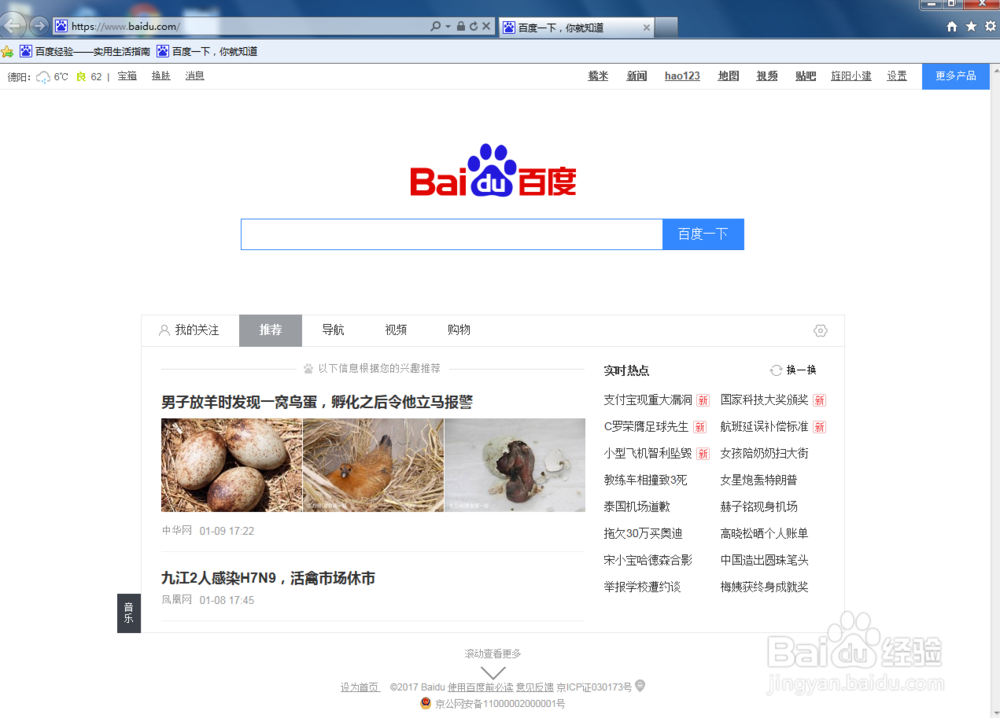Expand more content via 滚动查看更多 chevron
The width and height of the screenshot is (1000, 718).
pos(492,672)
